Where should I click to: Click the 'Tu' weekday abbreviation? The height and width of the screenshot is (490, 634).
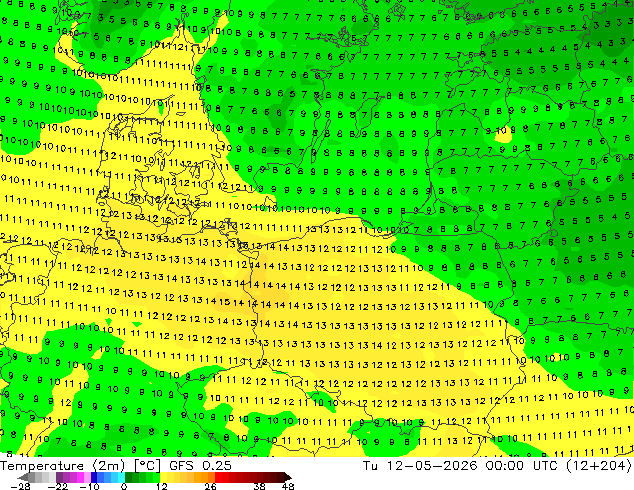370,466
